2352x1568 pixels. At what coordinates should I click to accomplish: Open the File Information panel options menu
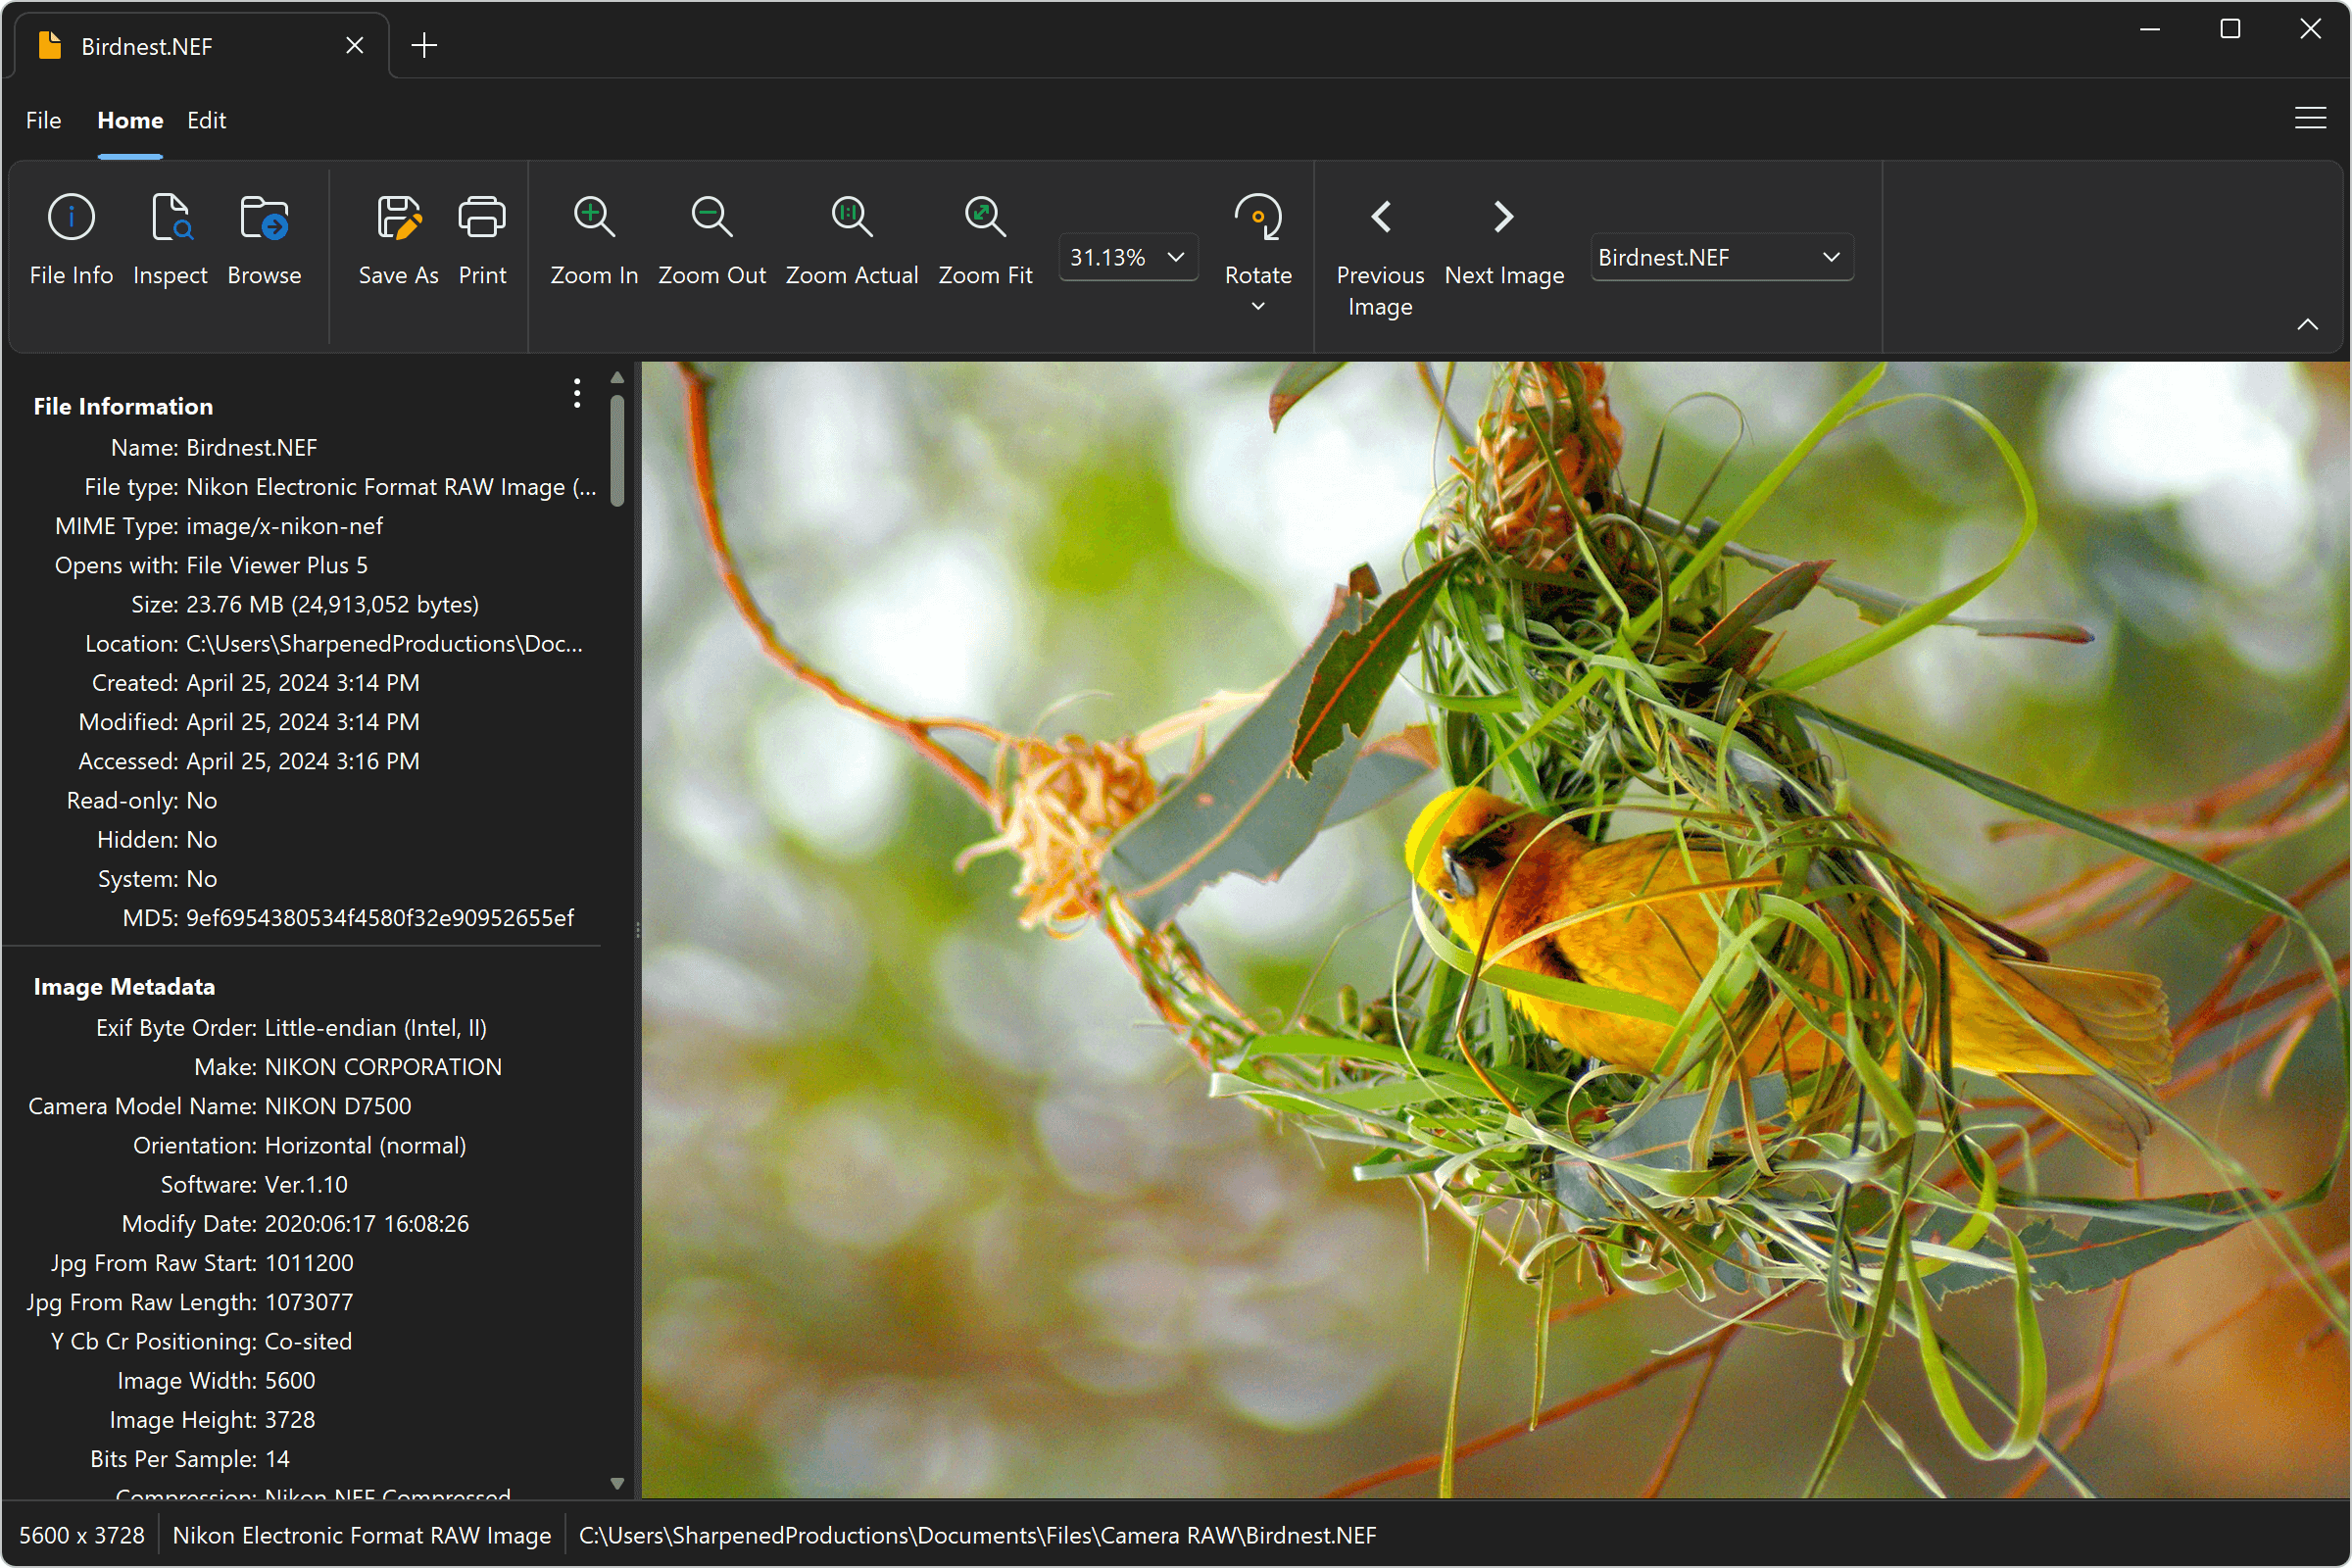point(577,393)
